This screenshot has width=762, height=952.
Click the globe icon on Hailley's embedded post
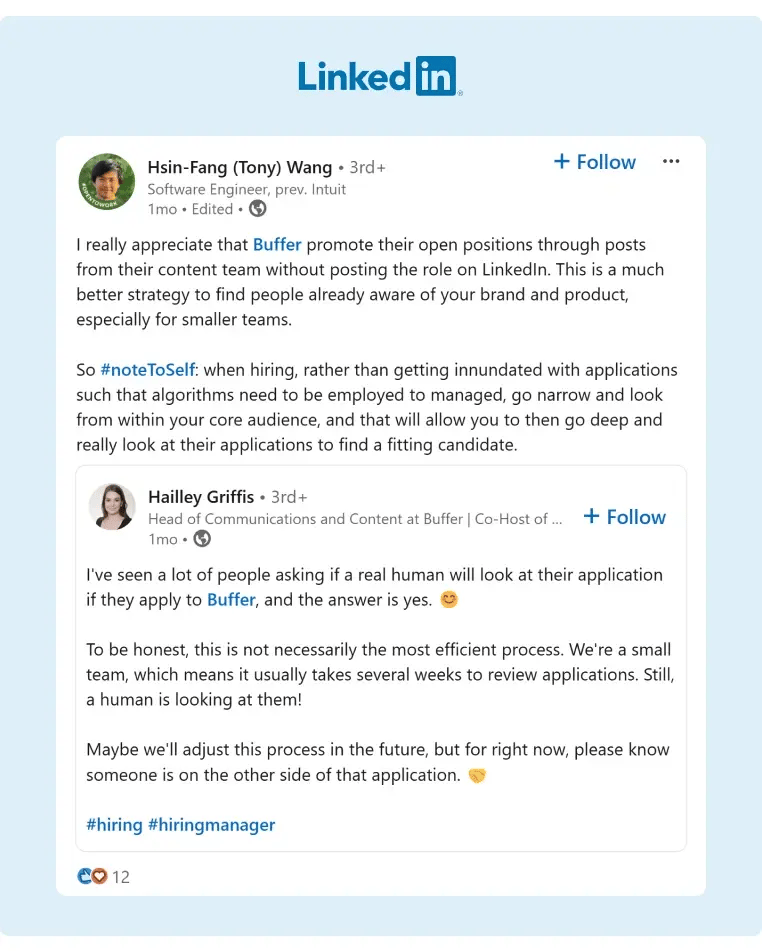(200, 539)
